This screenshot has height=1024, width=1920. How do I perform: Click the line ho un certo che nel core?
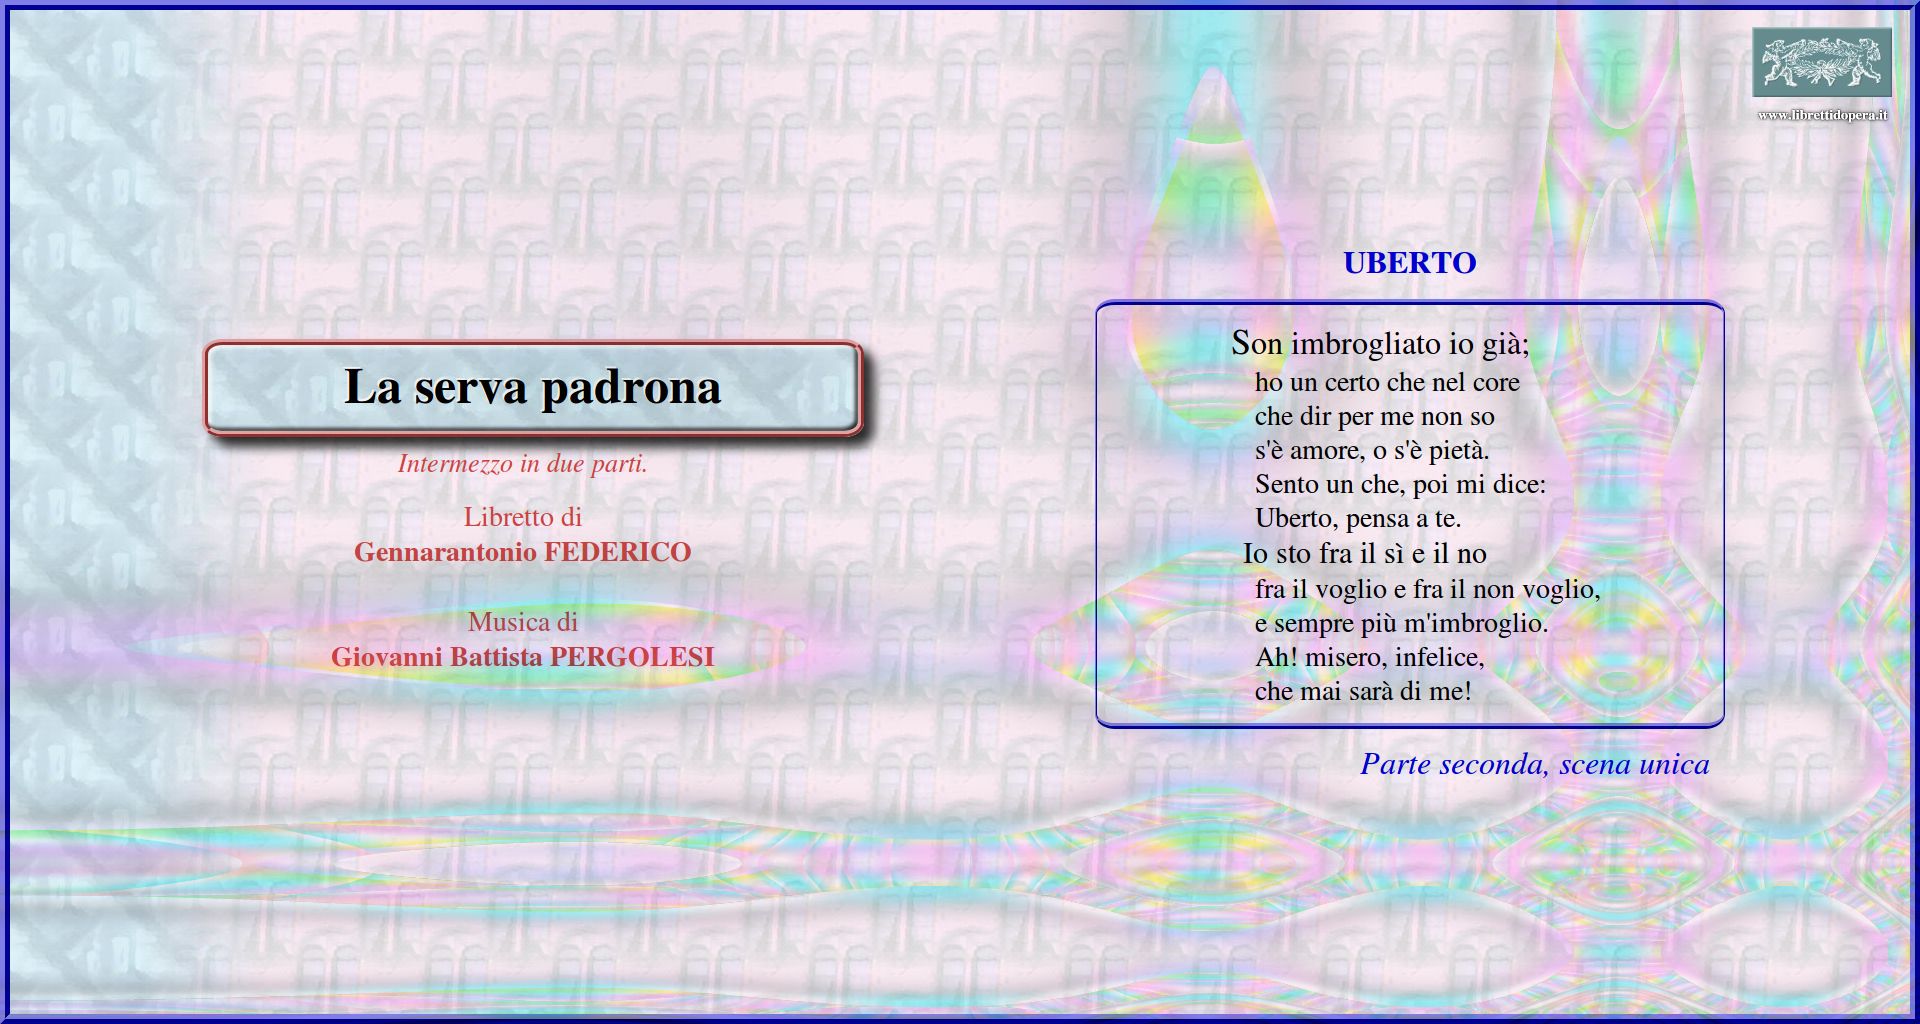pos(1386,382)
